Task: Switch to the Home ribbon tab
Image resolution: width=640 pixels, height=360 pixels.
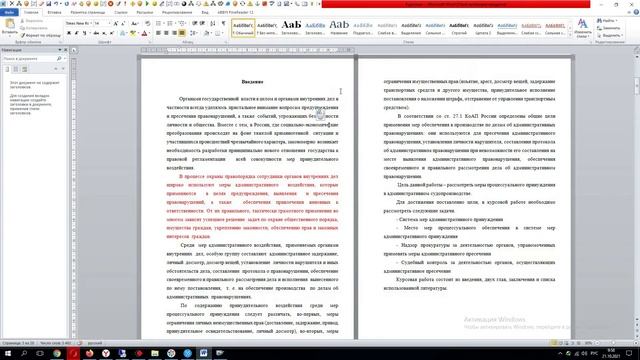Action: 31,13
